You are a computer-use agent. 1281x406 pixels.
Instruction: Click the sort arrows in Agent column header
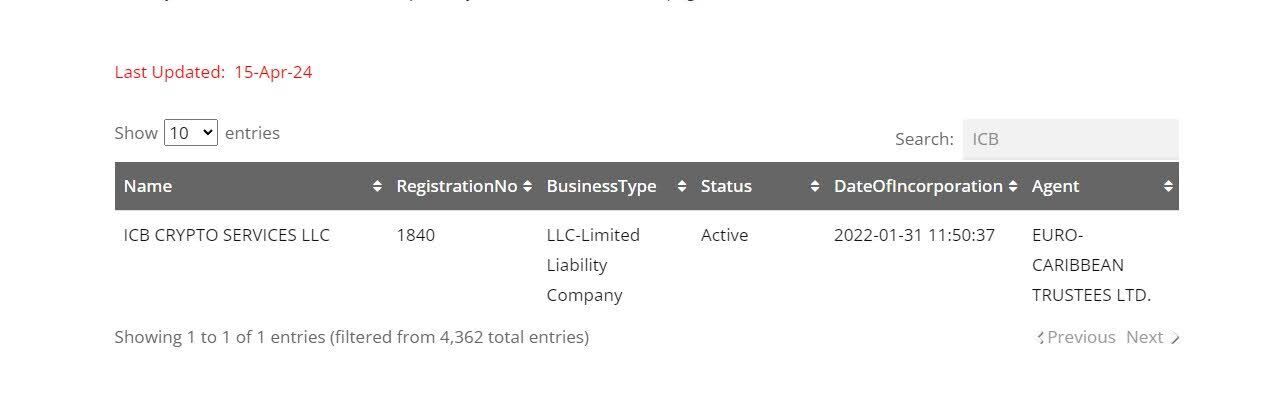pos(1168,186)
